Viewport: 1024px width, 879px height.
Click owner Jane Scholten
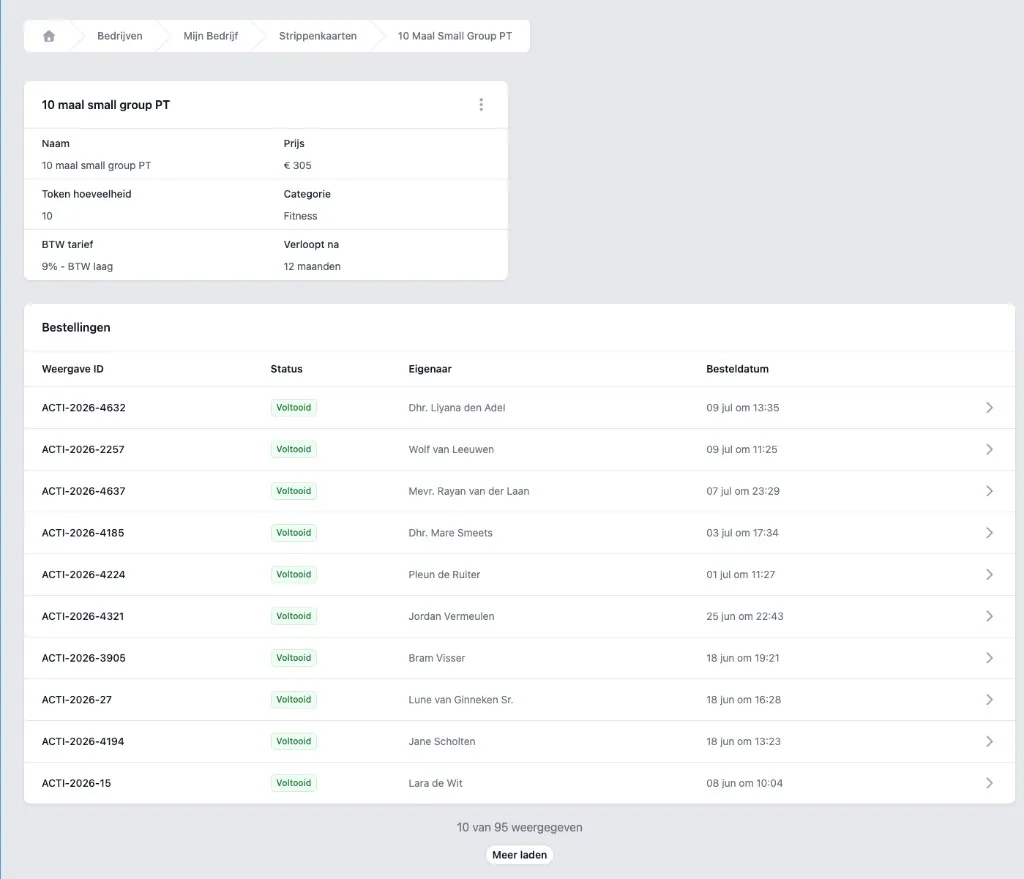point(441,741)
